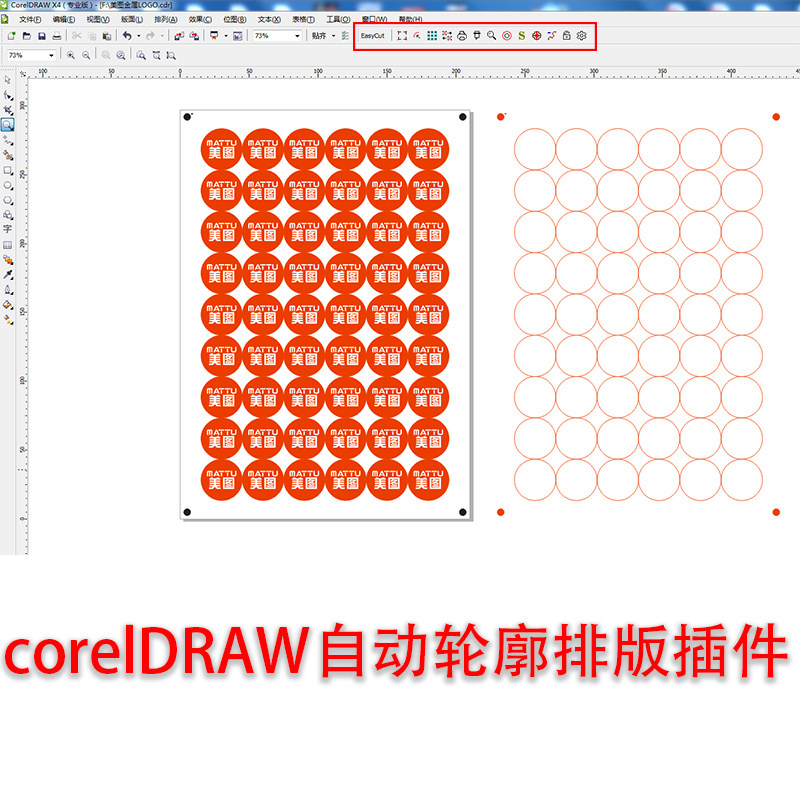
Task: Click the Welcome screen icon
Action: [237, 36]
